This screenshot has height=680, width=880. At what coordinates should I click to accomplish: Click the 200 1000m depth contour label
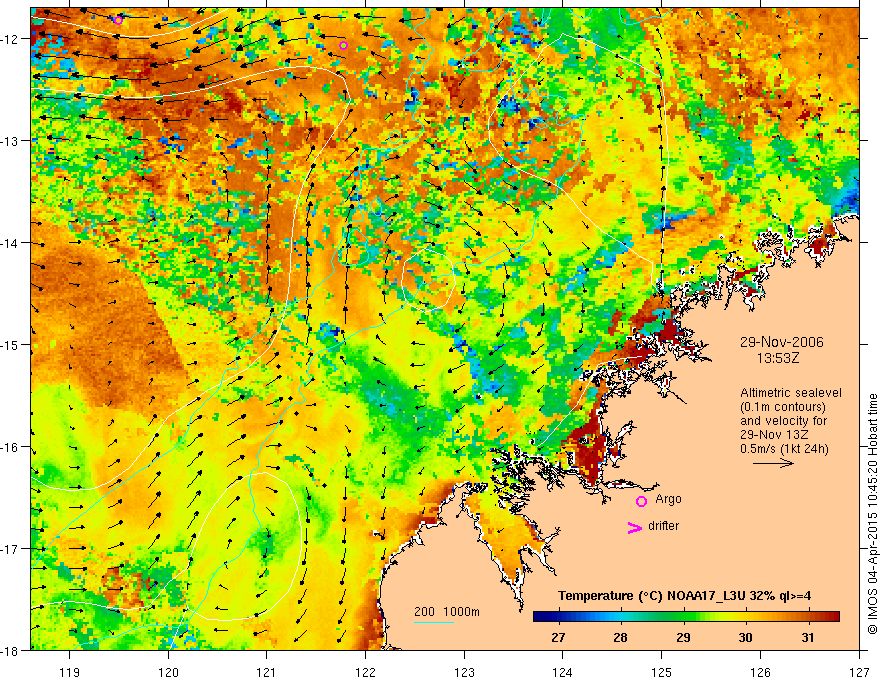(x=447, y=612)
